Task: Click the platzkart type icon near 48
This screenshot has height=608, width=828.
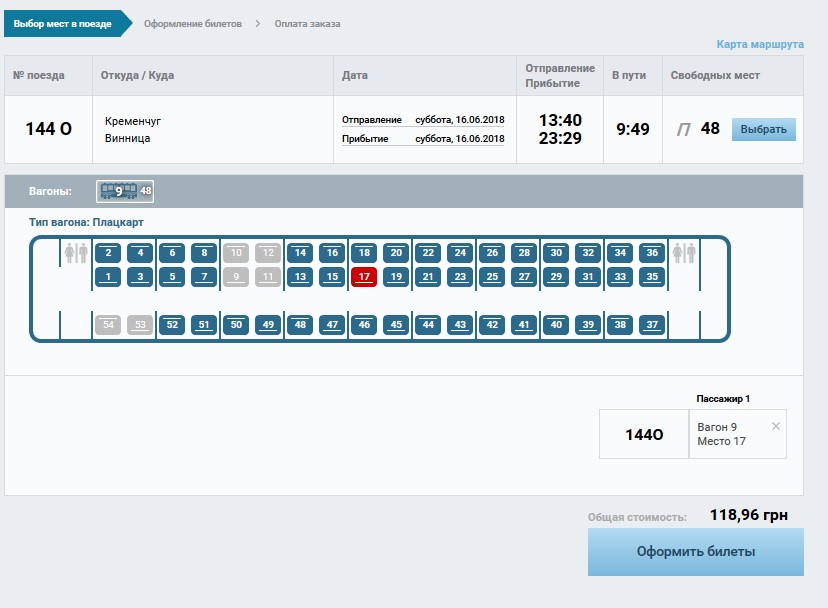Action: coord(683,129)
